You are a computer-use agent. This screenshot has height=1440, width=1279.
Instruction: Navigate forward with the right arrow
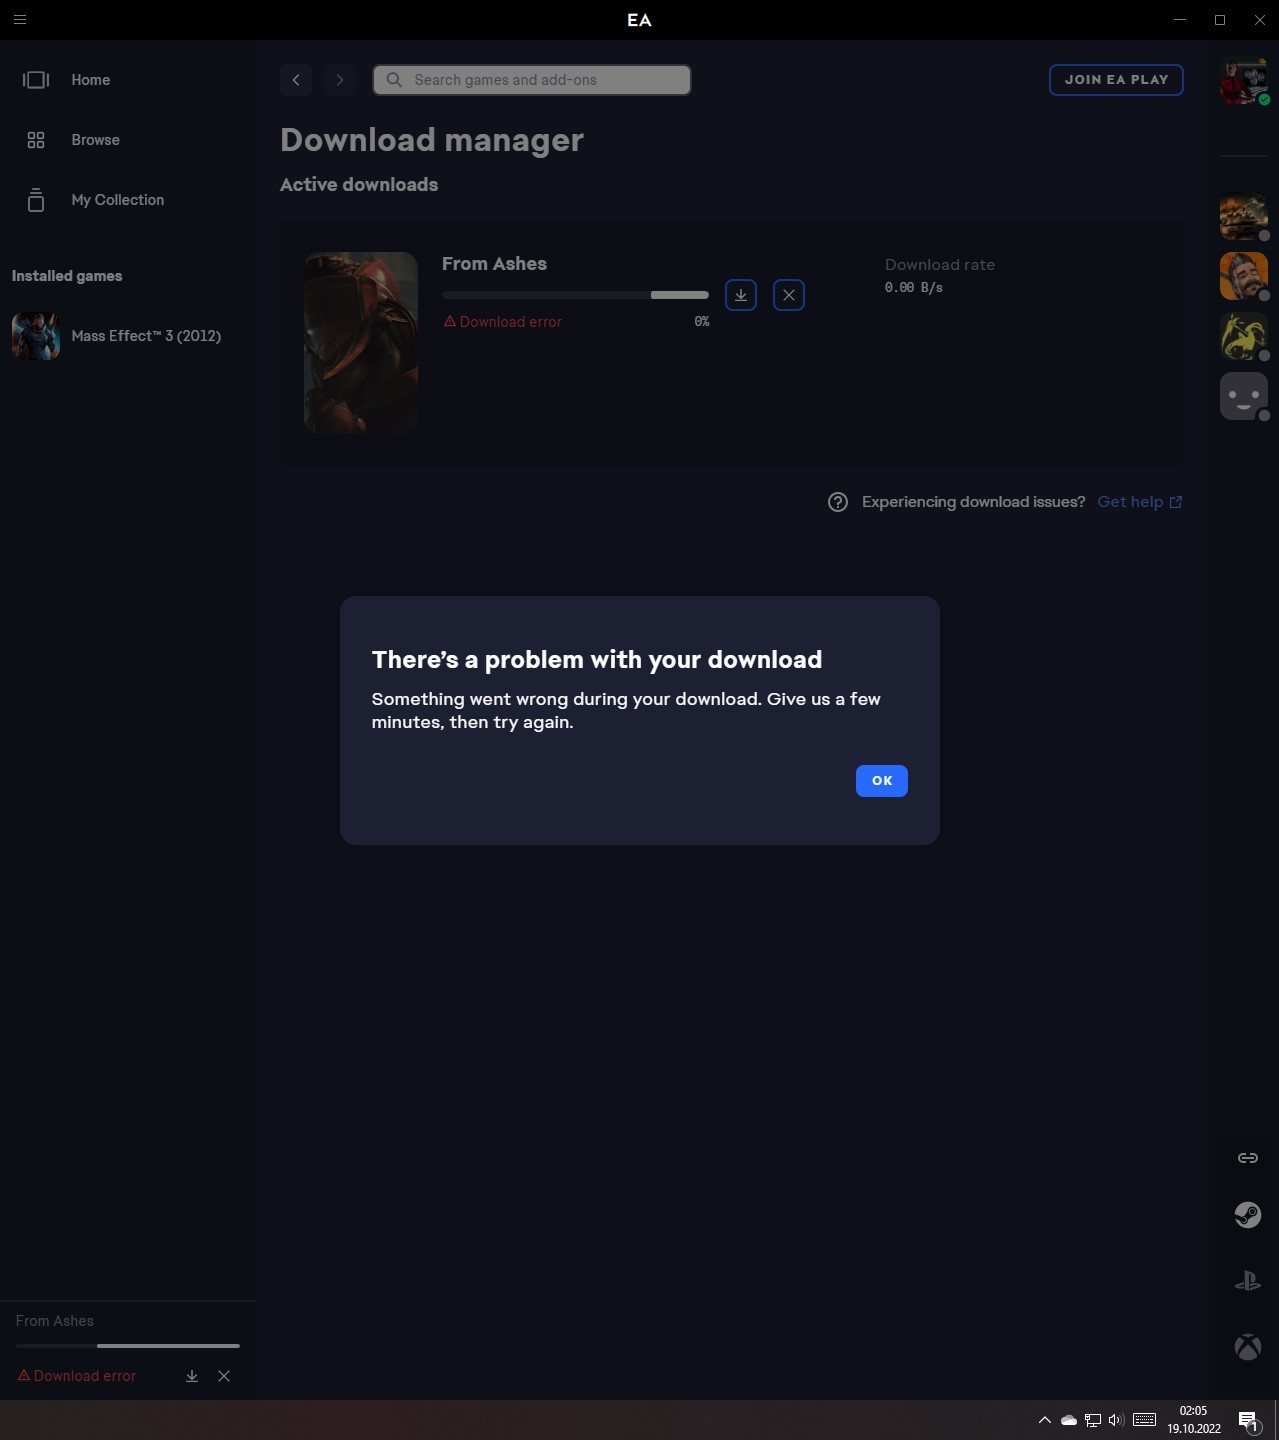[x=340, y=80]
